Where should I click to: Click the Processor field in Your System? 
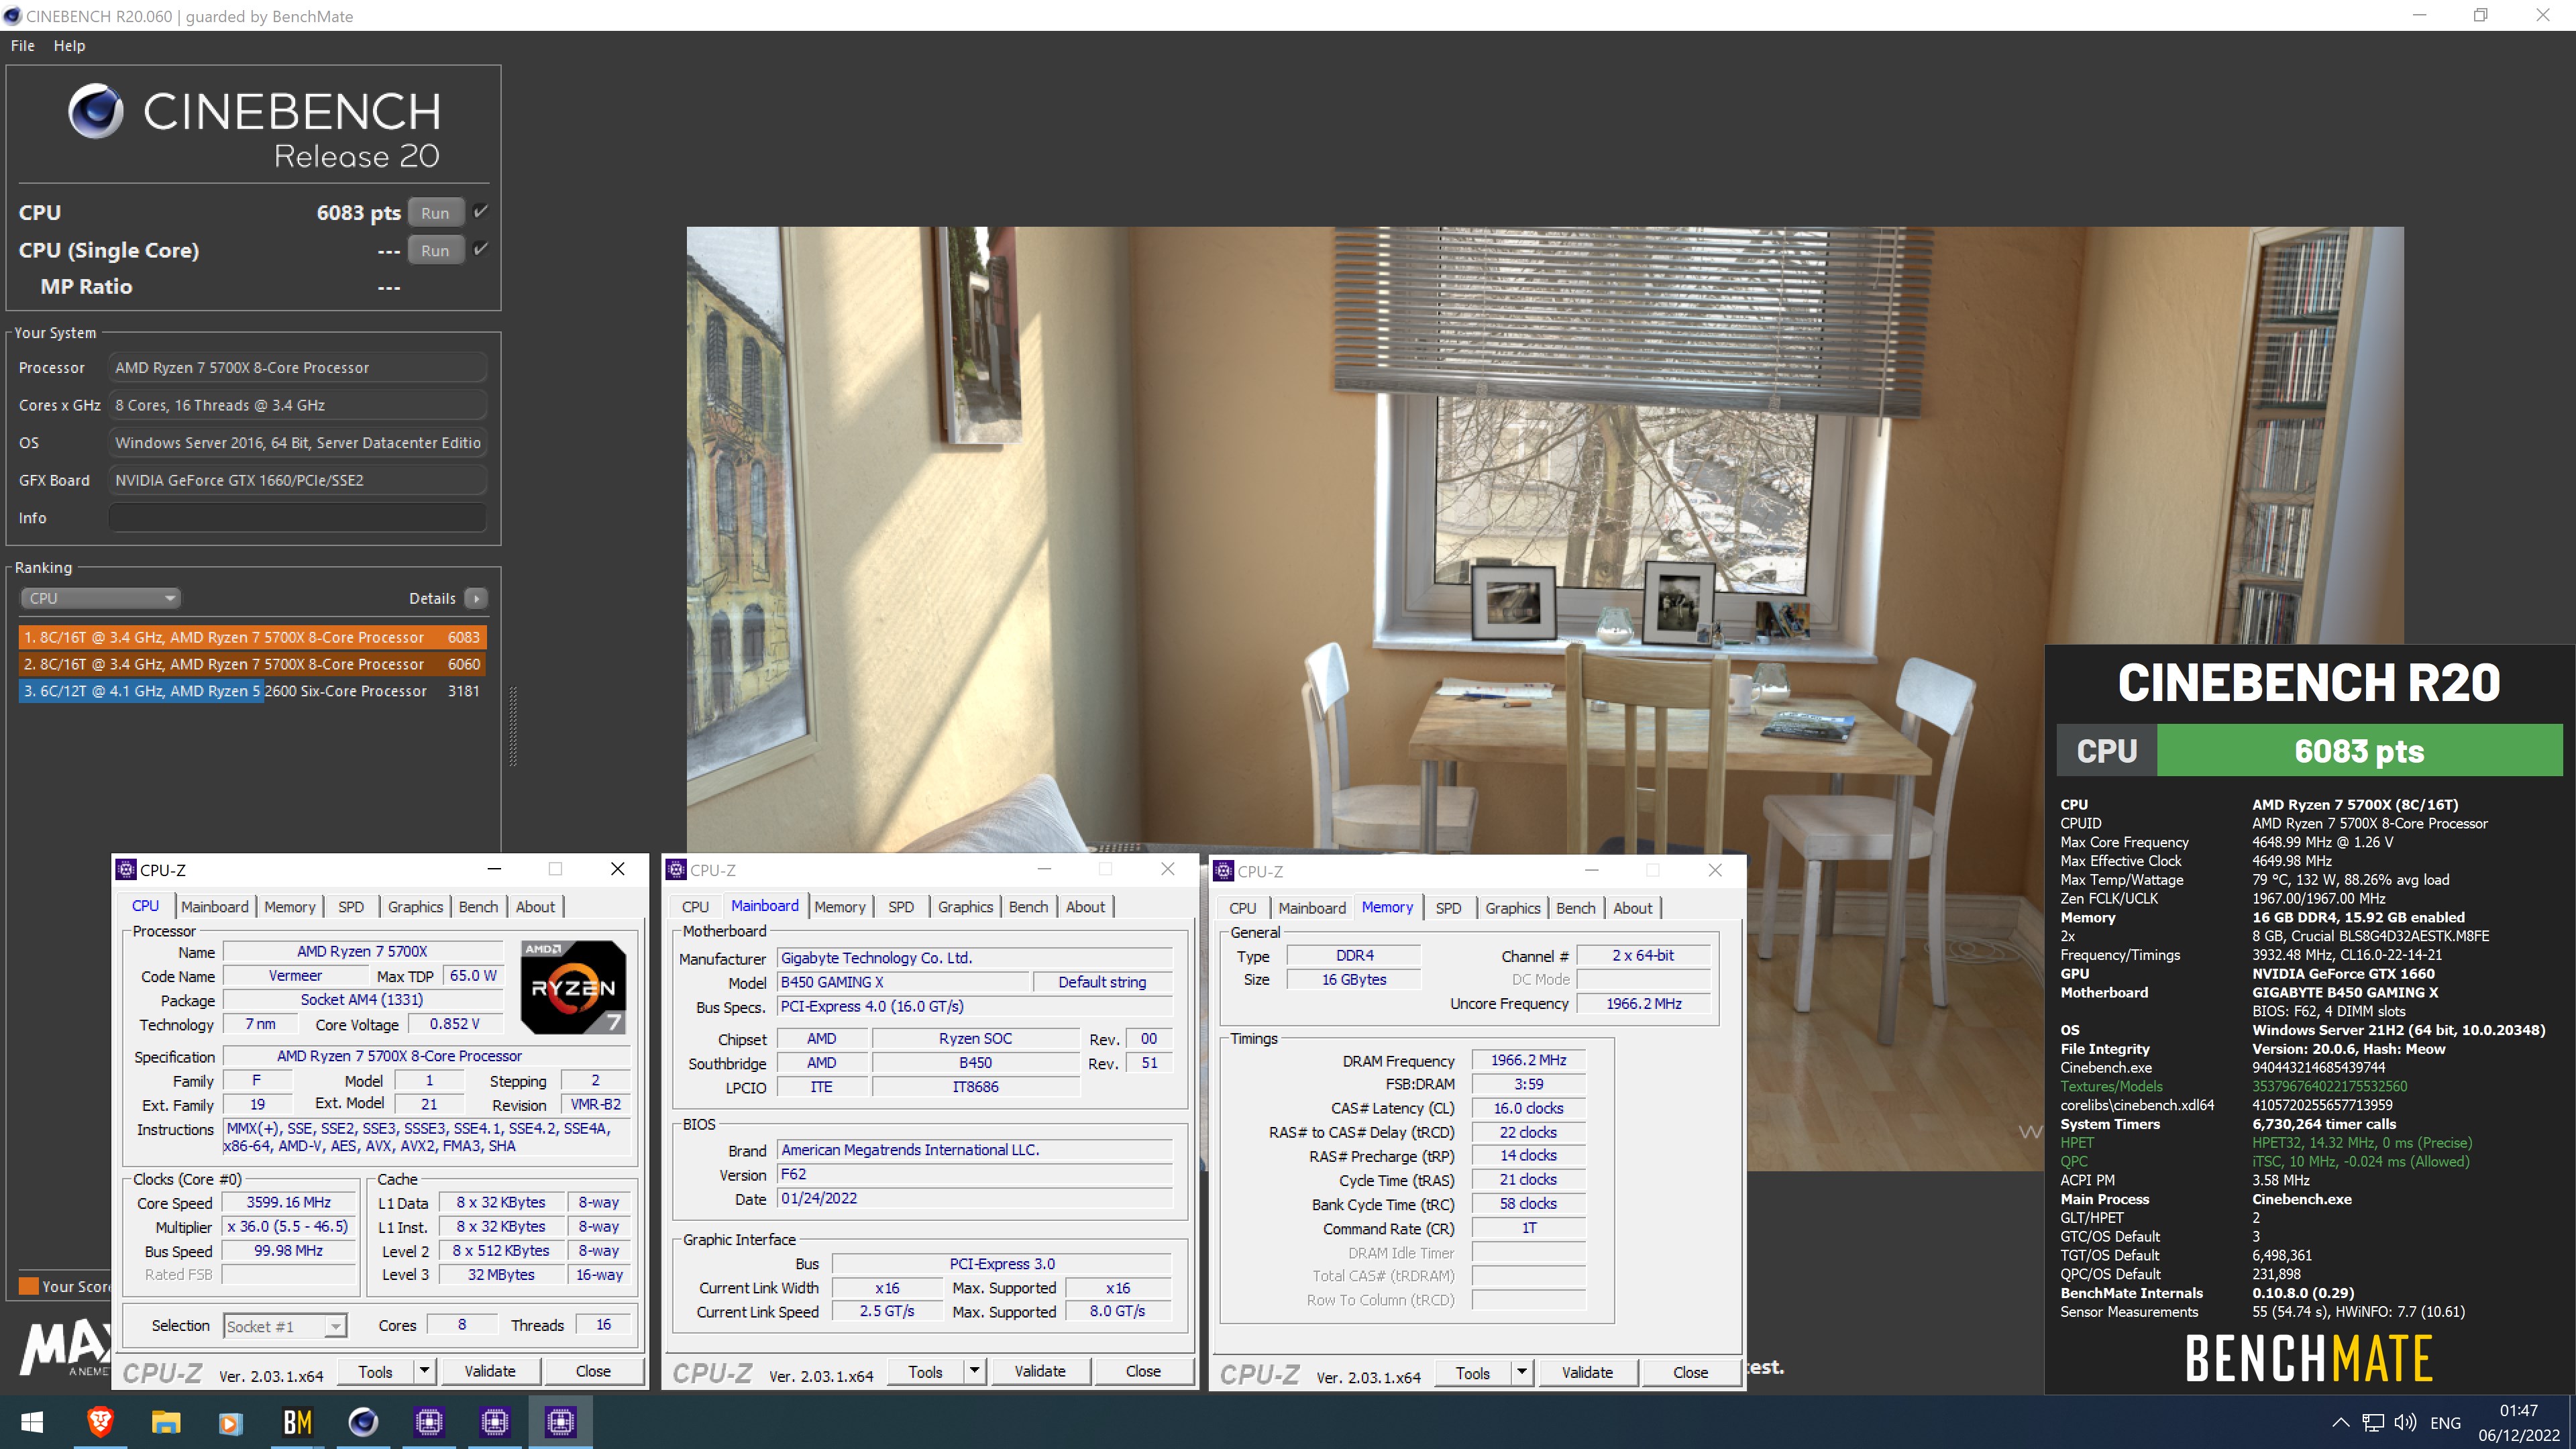coord(297,367)
